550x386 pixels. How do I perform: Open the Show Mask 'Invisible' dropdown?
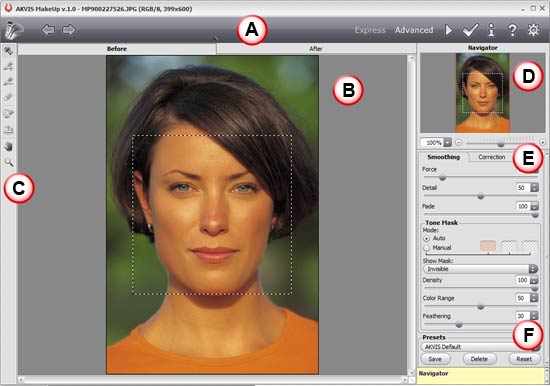point(481,269)
